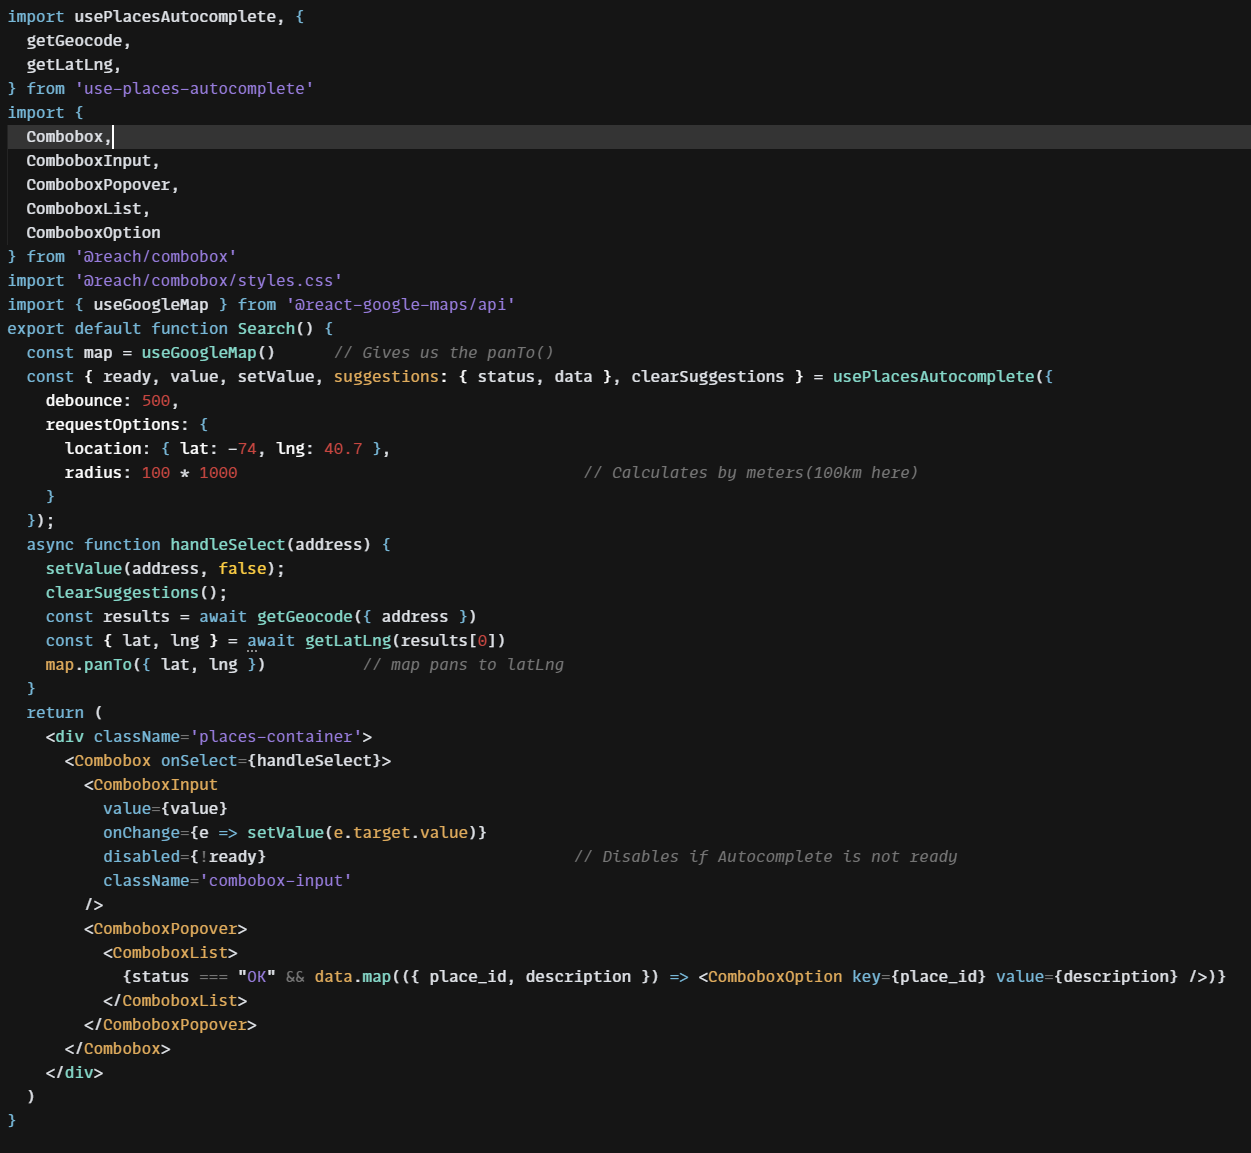Click the setValue(address, false) line
Screen dimensions: 1251x1153
click(165, 569)
